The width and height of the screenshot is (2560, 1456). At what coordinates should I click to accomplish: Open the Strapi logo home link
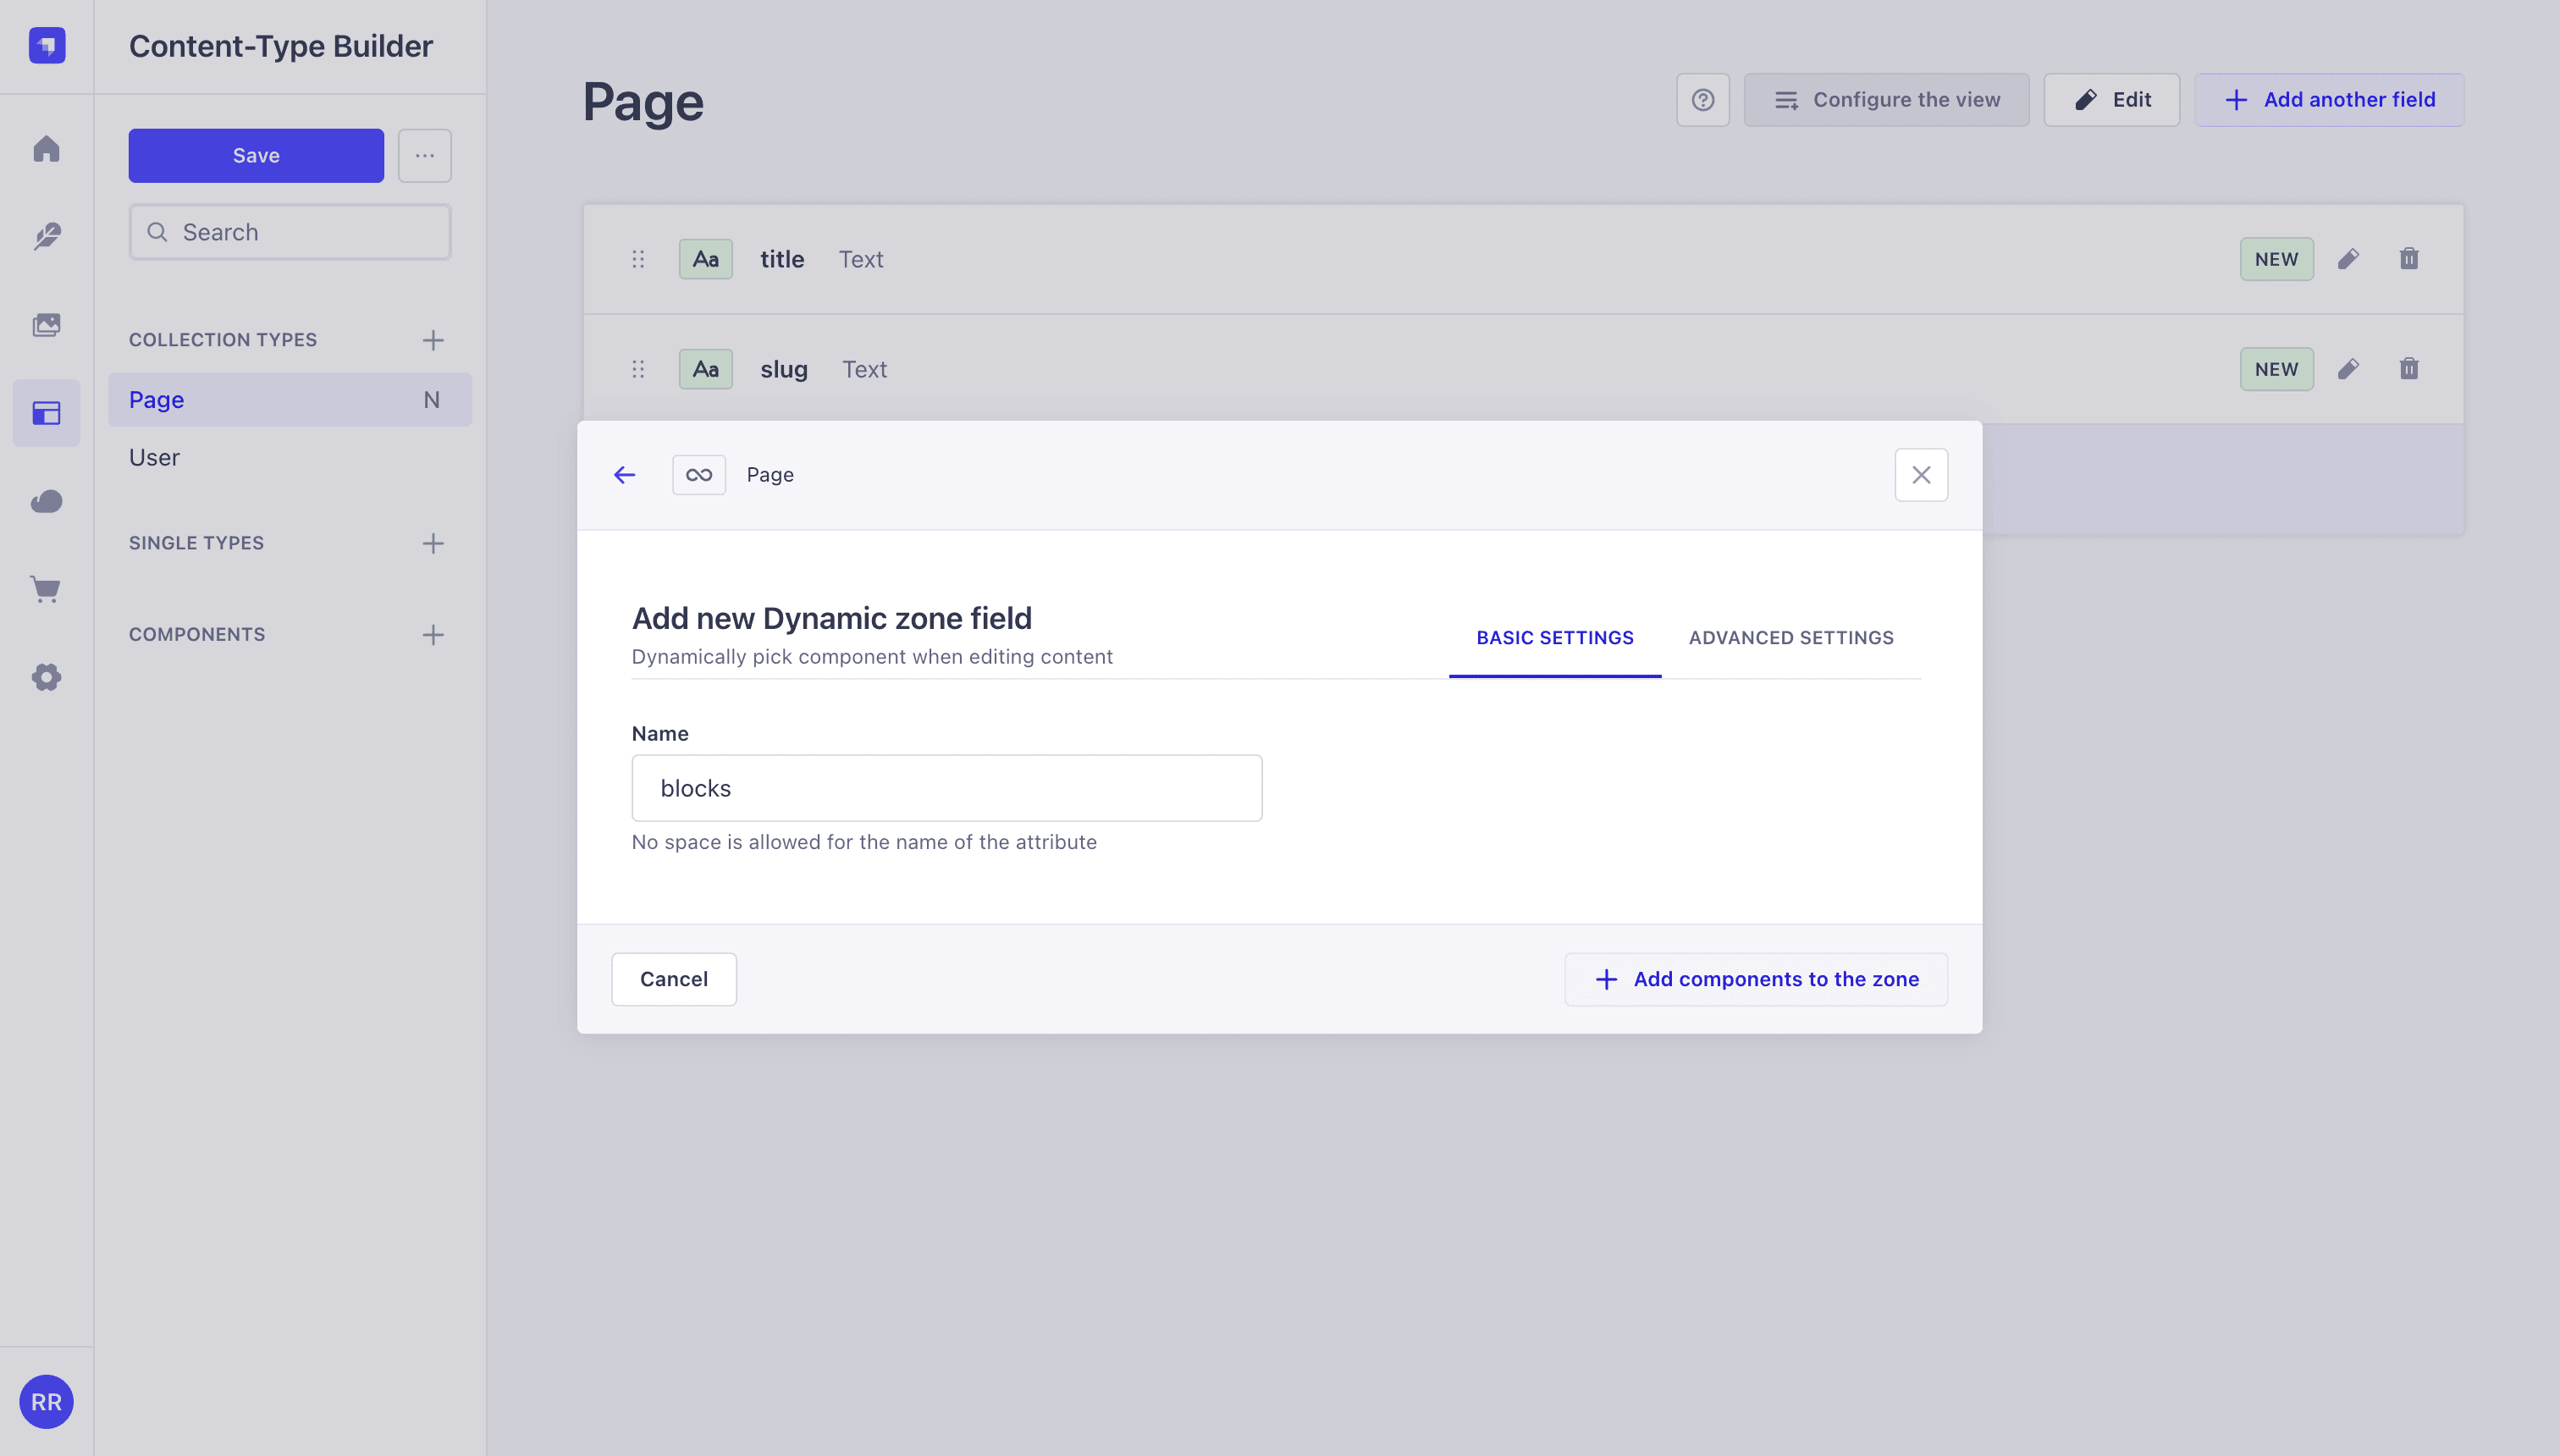coord(47,46)
